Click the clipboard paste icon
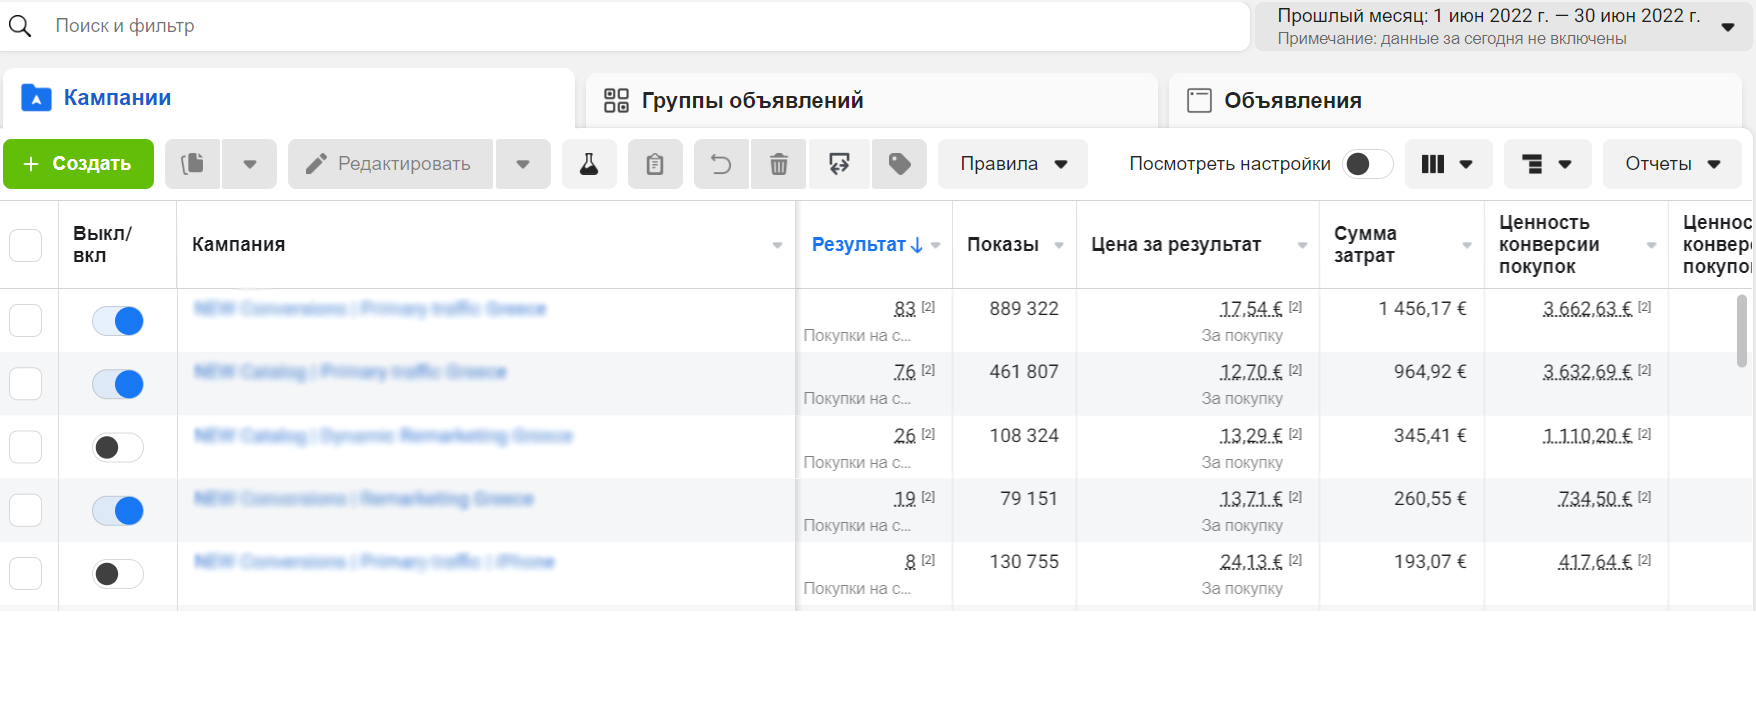The image size is (1756, 705). (x=655, y=164)
